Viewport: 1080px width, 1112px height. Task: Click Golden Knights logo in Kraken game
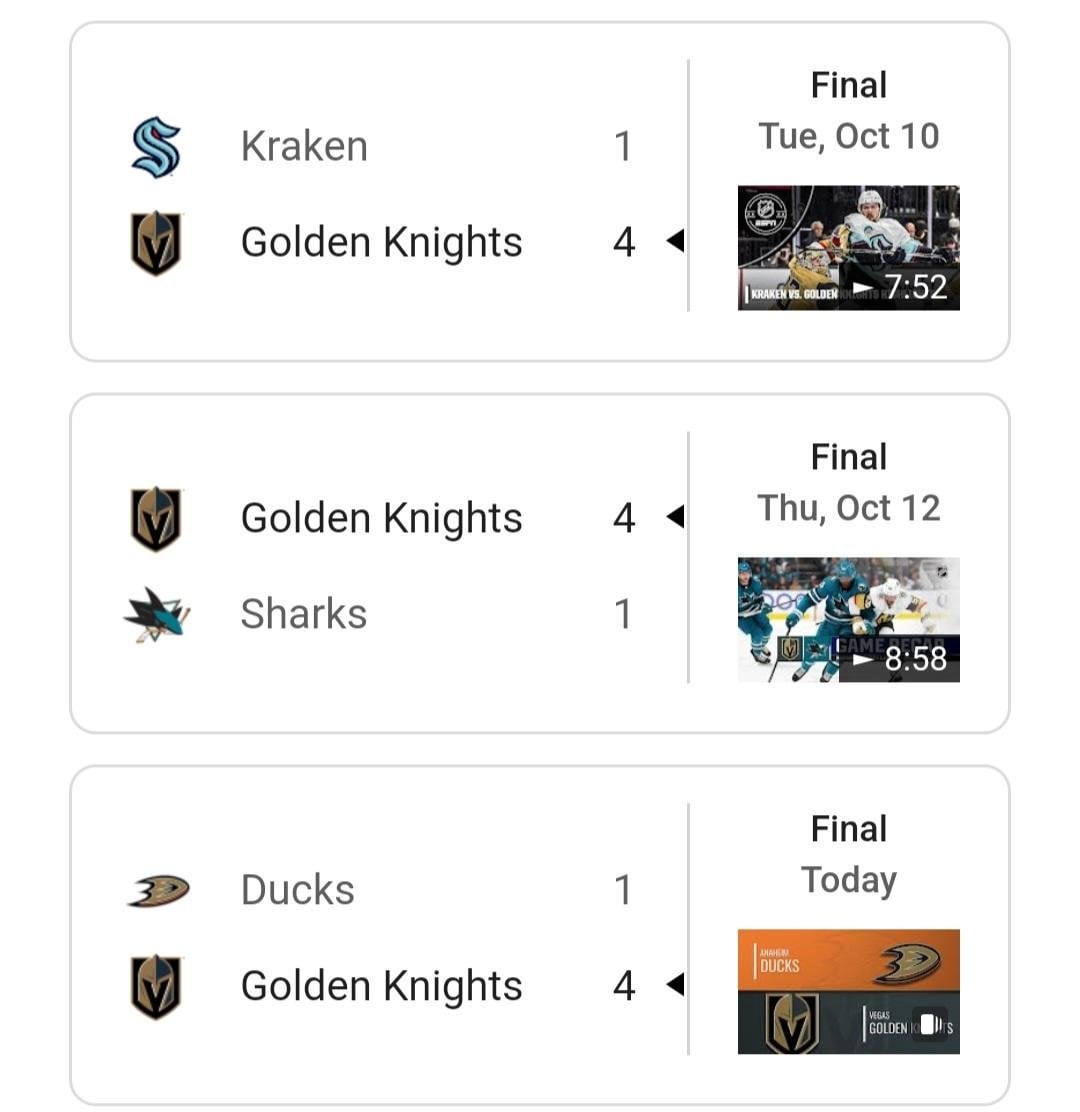pos(156,243)
